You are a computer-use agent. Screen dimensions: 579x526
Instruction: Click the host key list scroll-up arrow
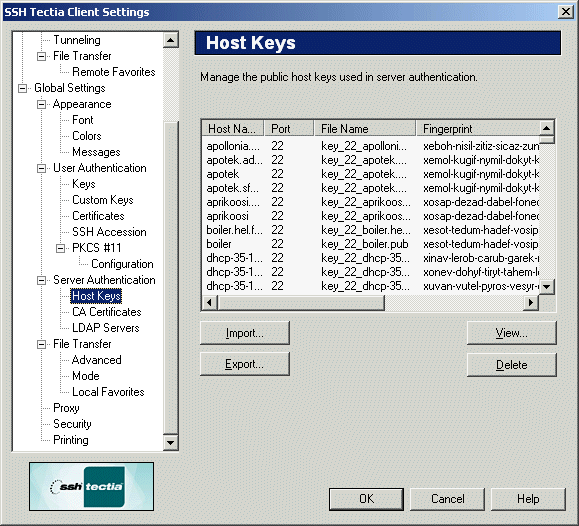tap(547, 128)
